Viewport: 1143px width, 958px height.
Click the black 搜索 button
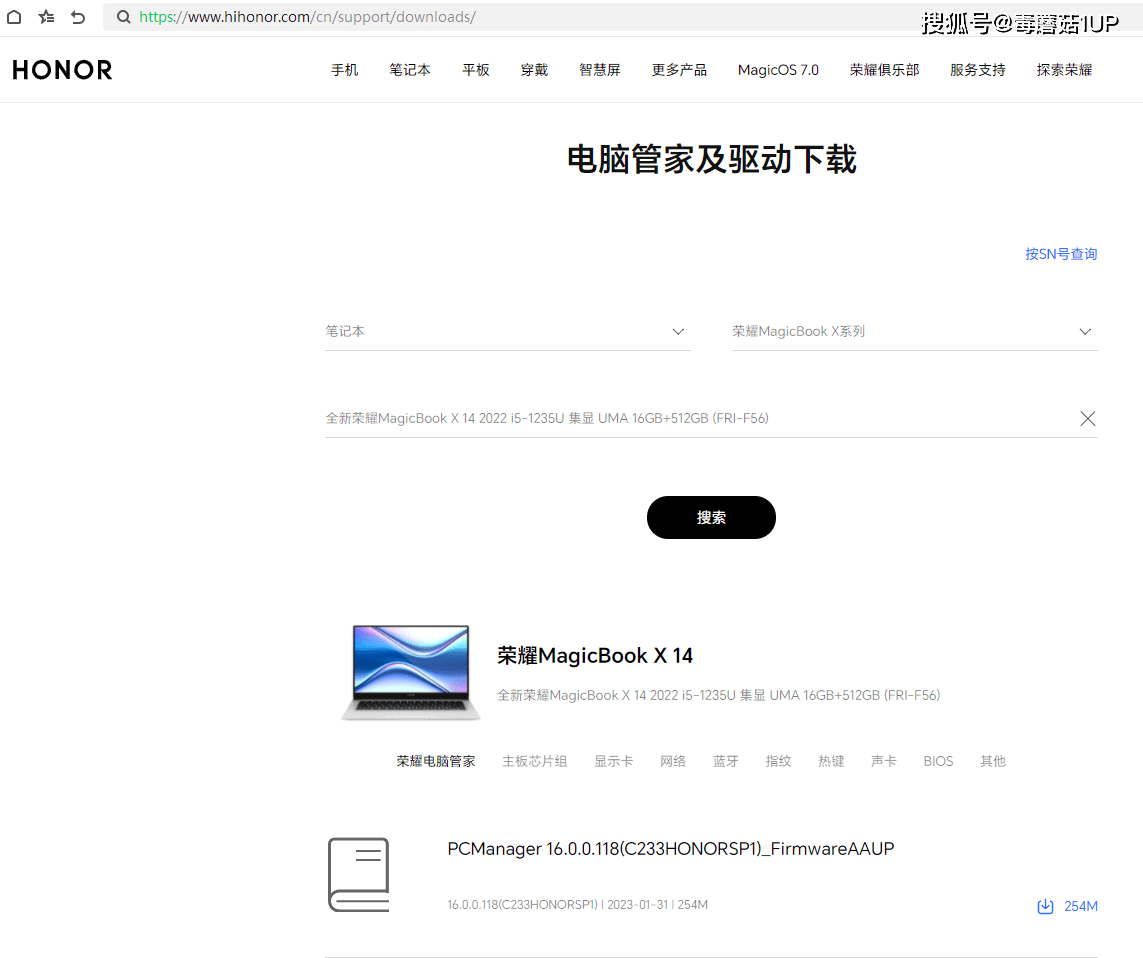(x=711, y=518)
